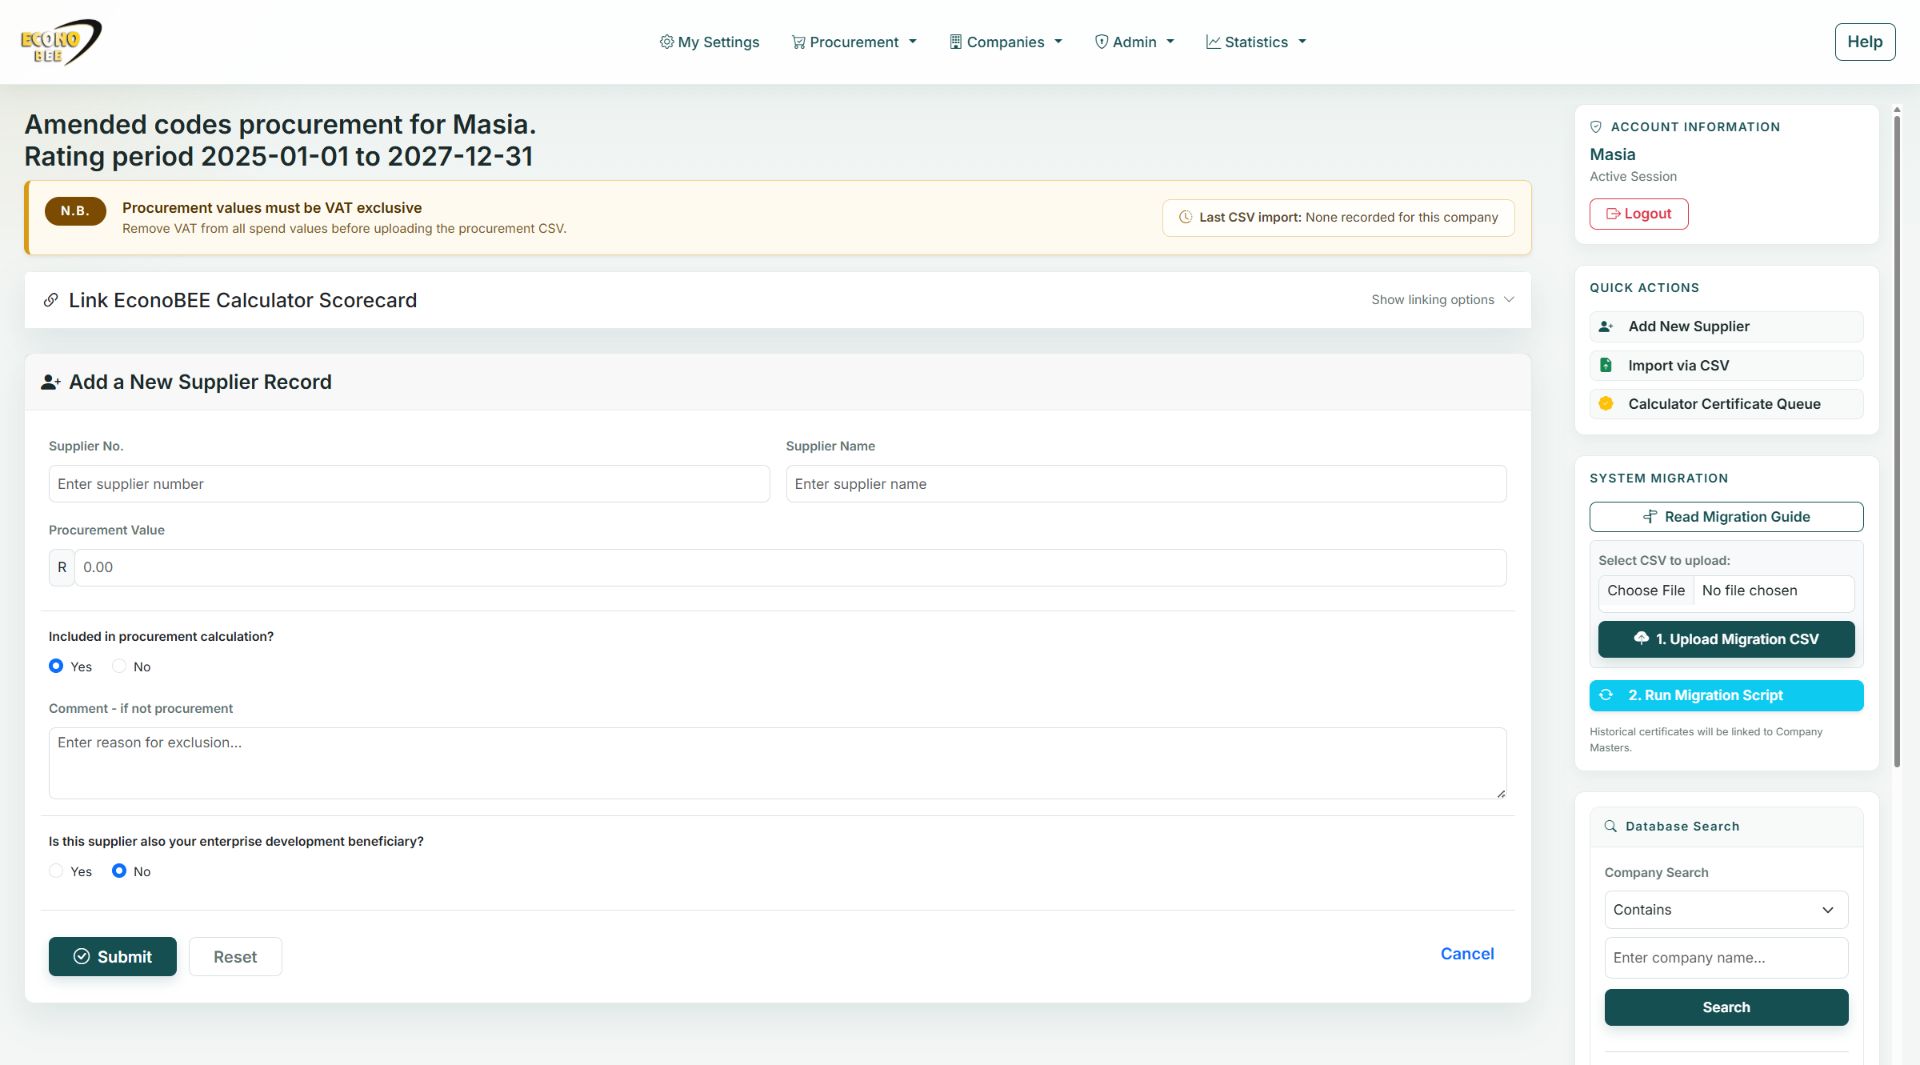Click the green CSV file icon
This screenshot has height=1065, width=1920.
click(1606, 366)
